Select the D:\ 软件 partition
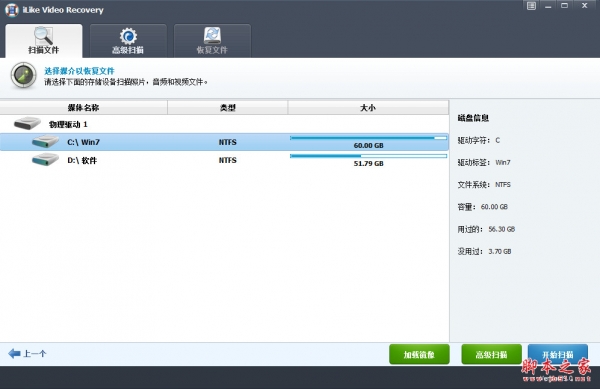 pyautogui.click(x=224, y=160)
